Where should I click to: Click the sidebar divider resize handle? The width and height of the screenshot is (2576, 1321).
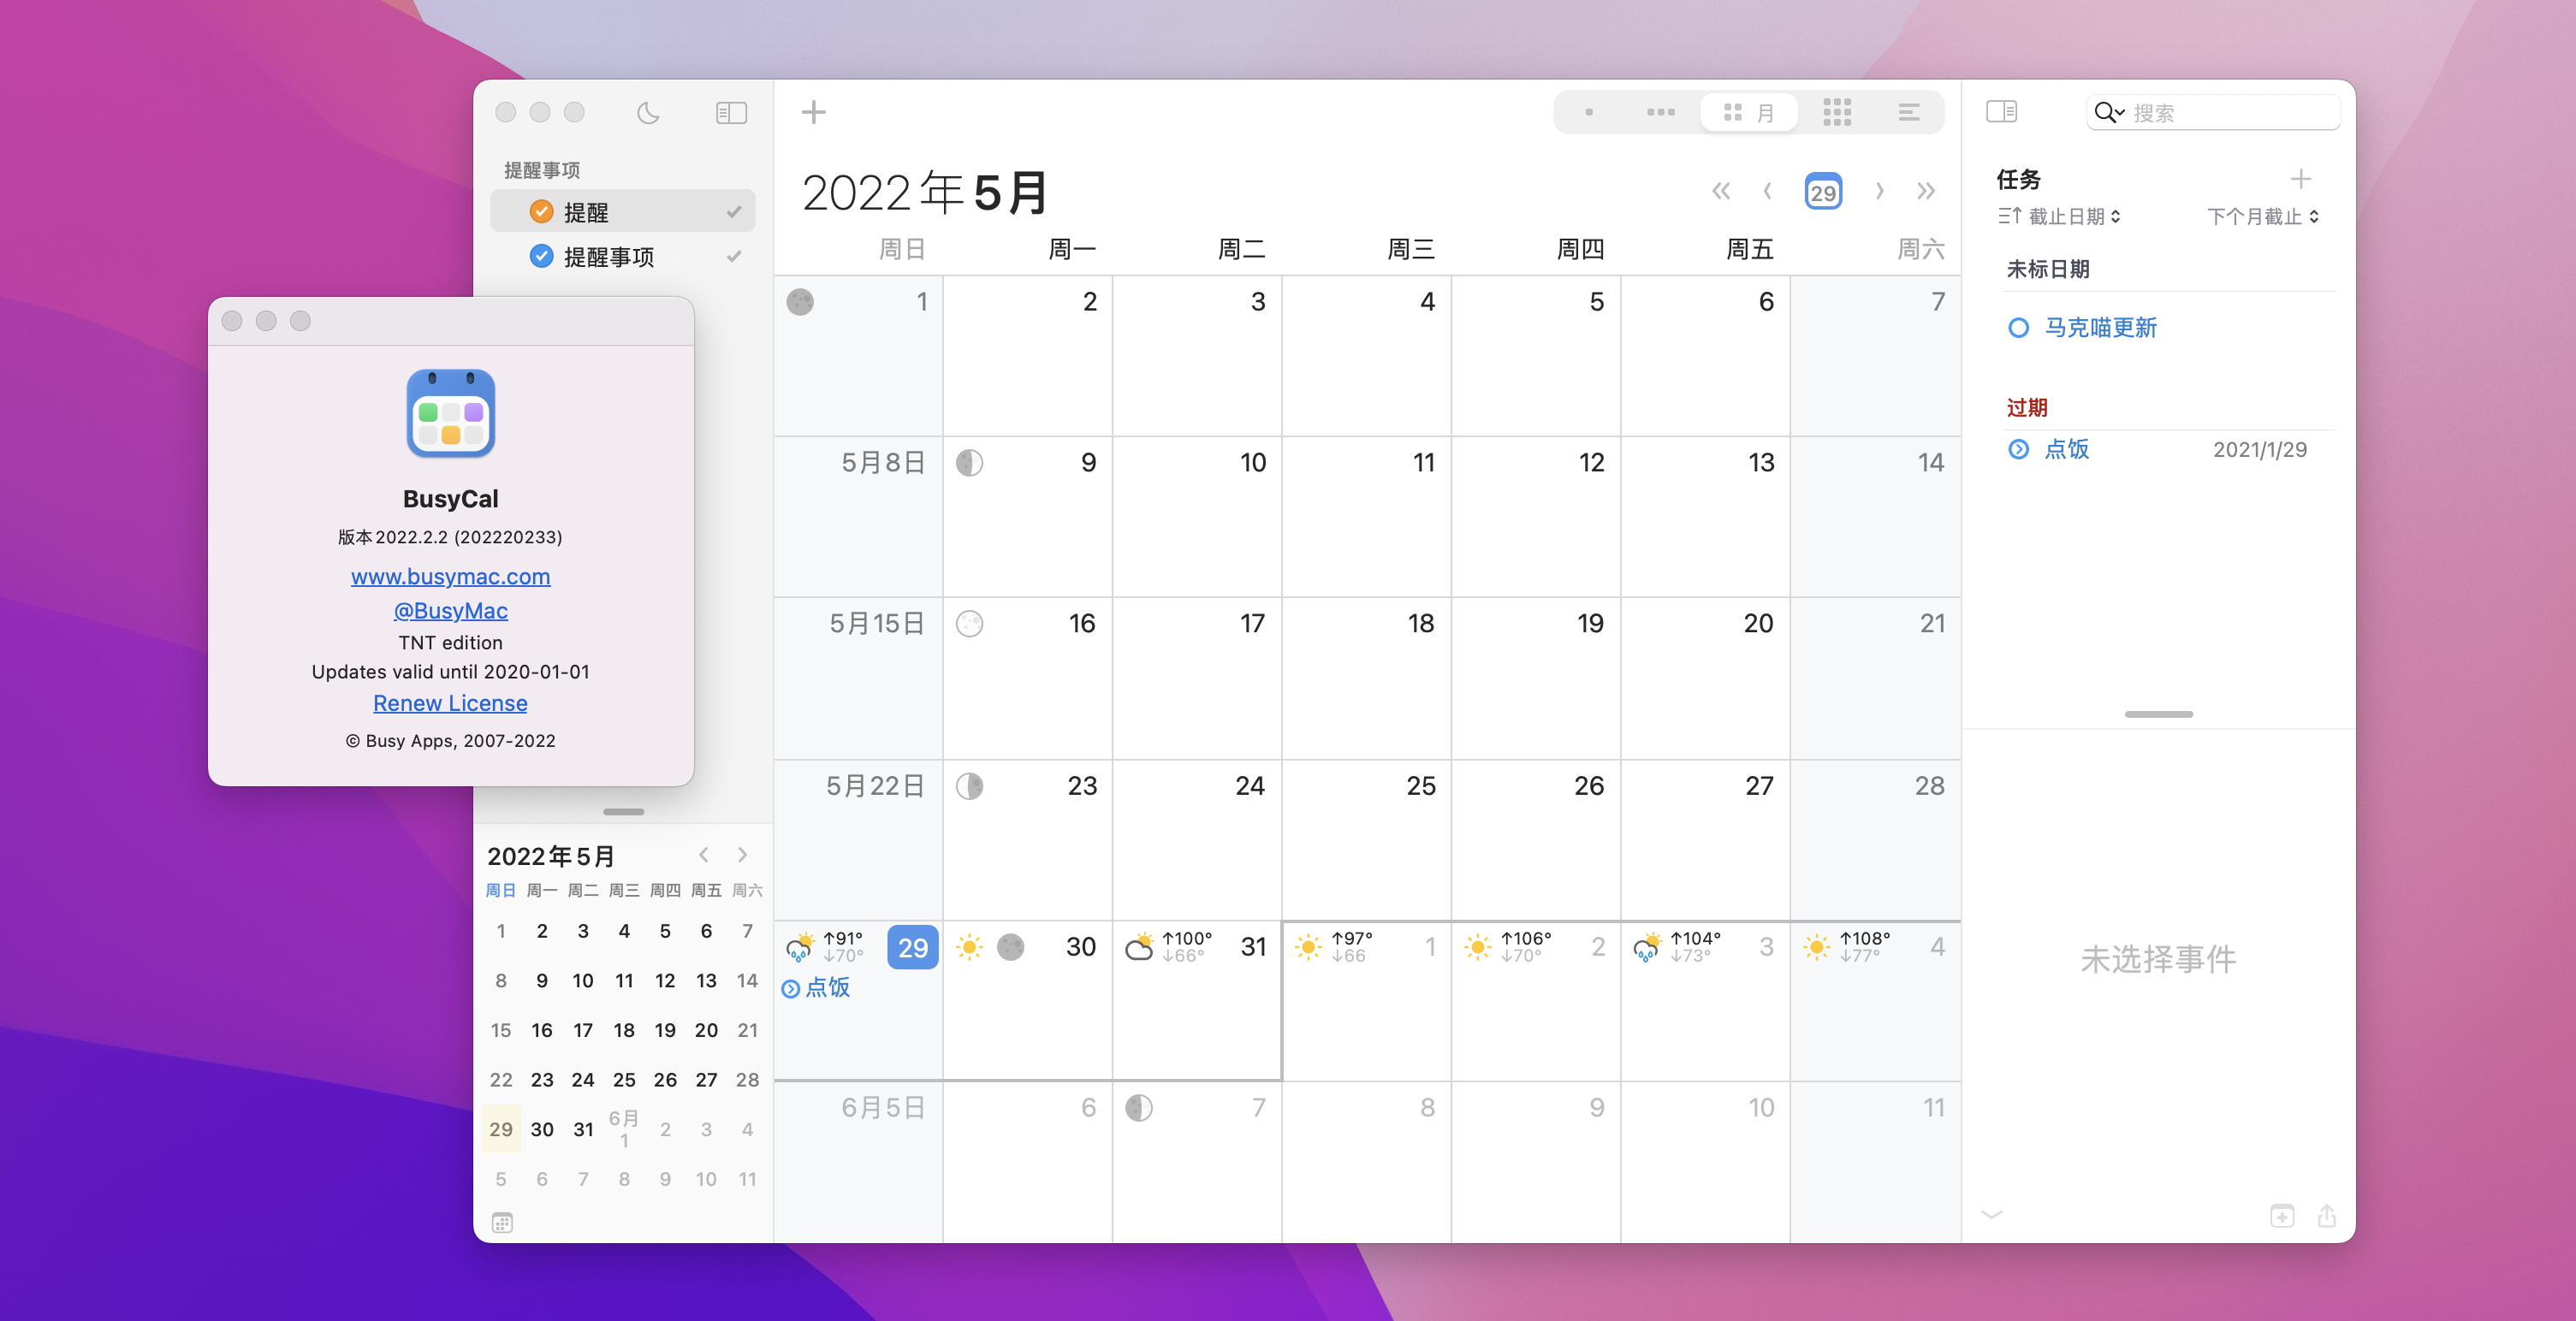tap(623, 812)
